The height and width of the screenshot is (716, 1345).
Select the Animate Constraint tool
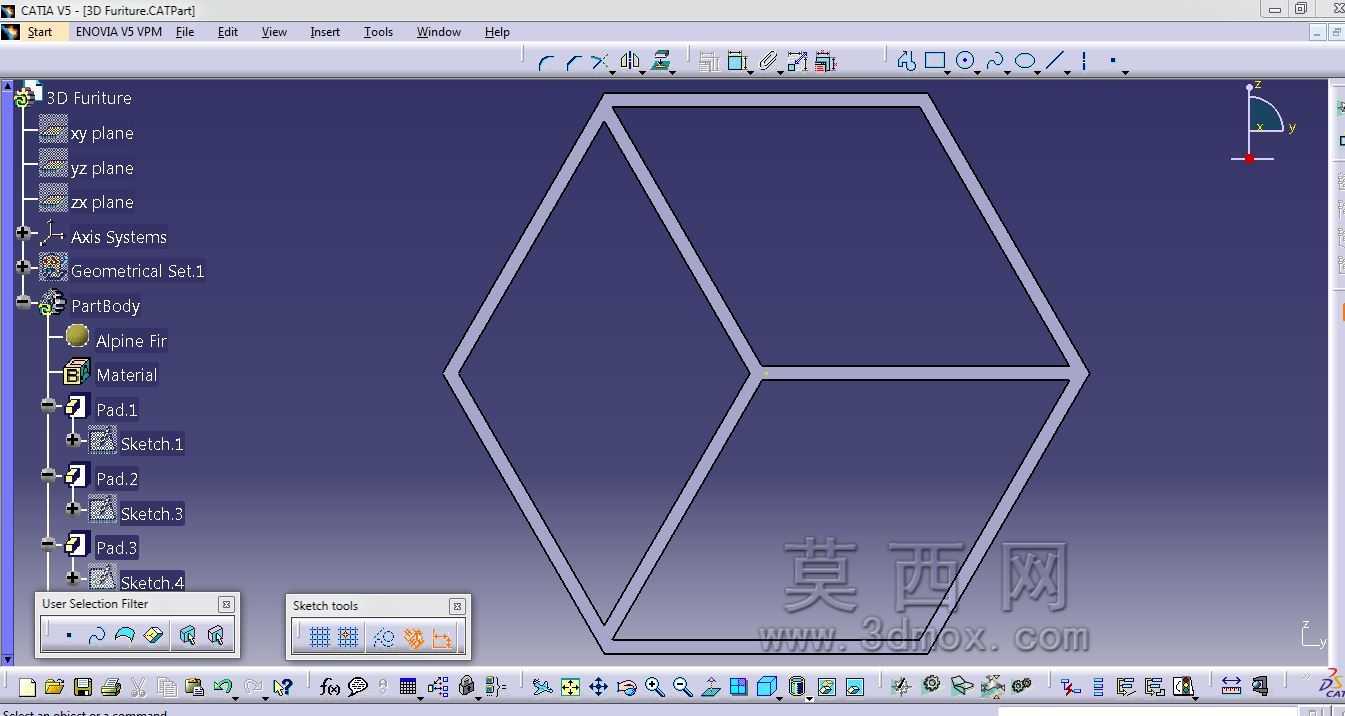[797, 62]
